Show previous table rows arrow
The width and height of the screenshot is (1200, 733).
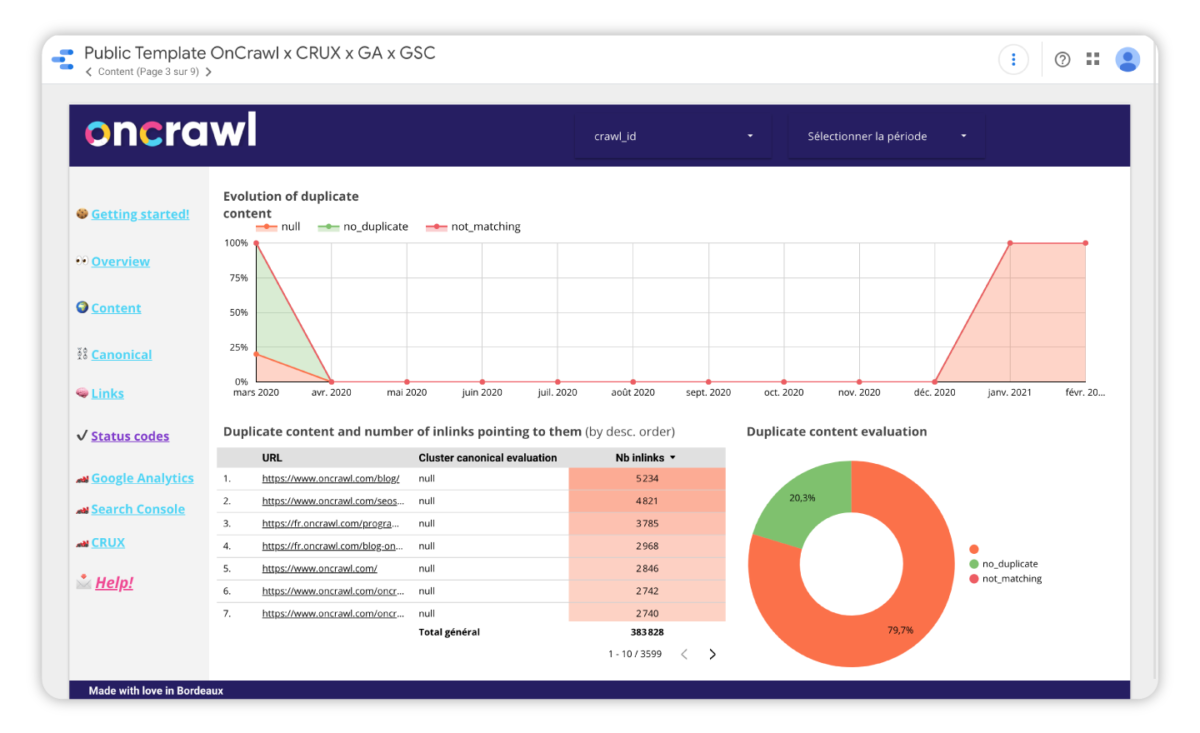pyautogui.click(x=684, y=654)
